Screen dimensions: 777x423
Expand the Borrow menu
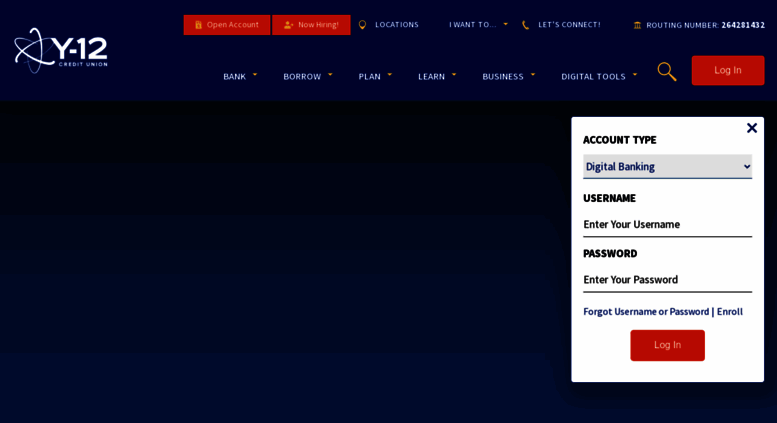point(308,76)
